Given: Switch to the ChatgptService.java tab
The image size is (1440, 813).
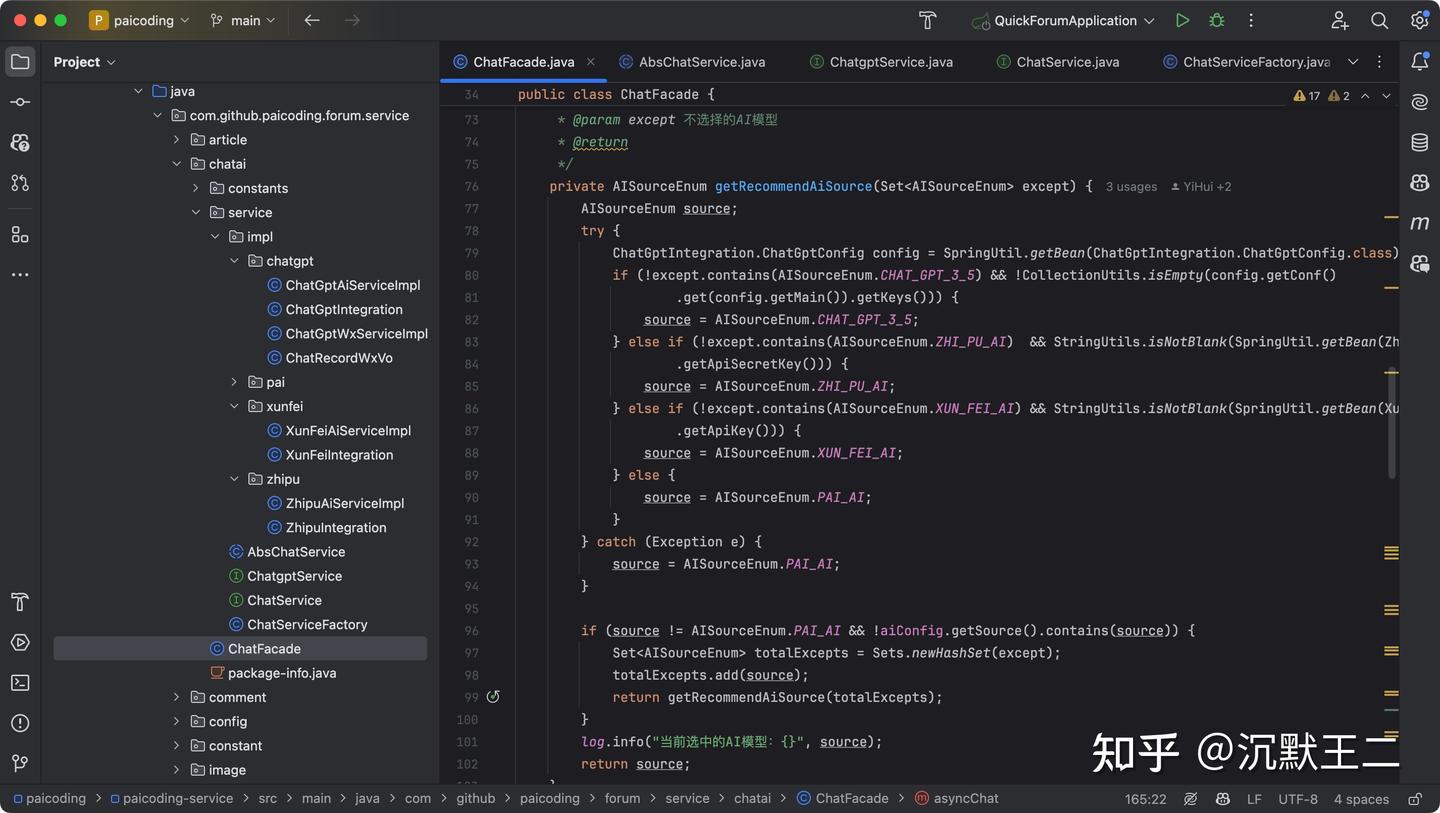Looking at the screenshot, I should 881,62.
